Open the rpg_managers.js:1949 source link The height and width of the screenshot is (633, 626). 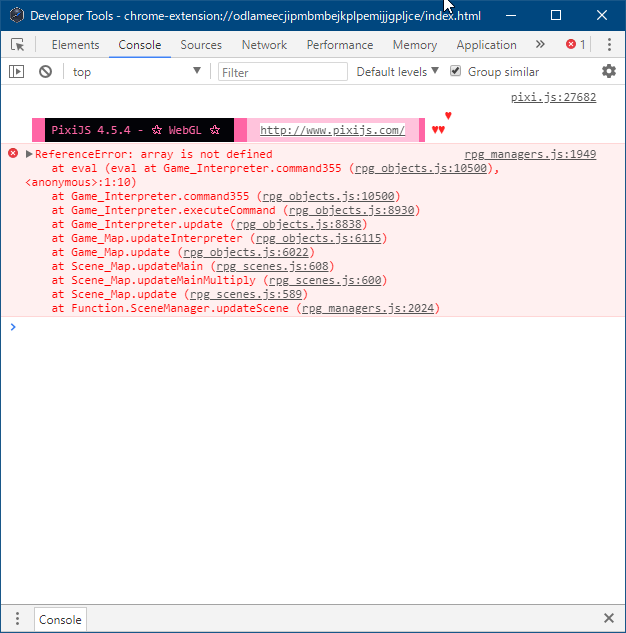[530, 154]
